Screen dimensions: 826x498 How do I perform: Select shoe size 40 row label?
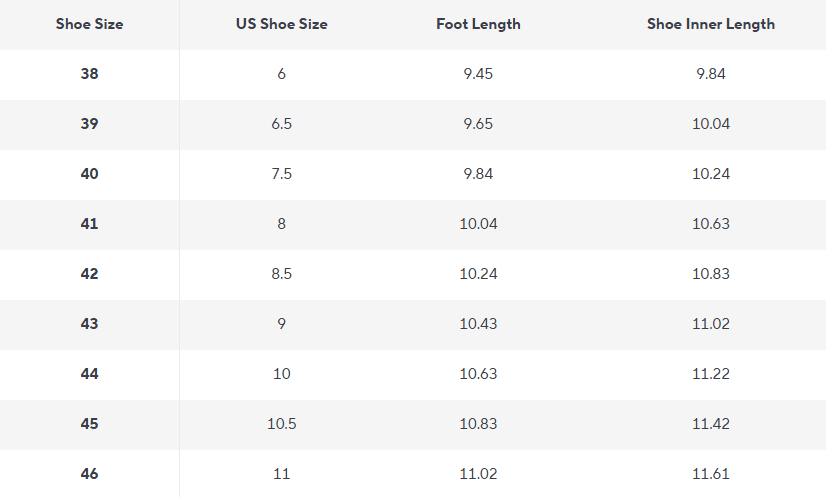pyautogui.click(x=90, y=174)
